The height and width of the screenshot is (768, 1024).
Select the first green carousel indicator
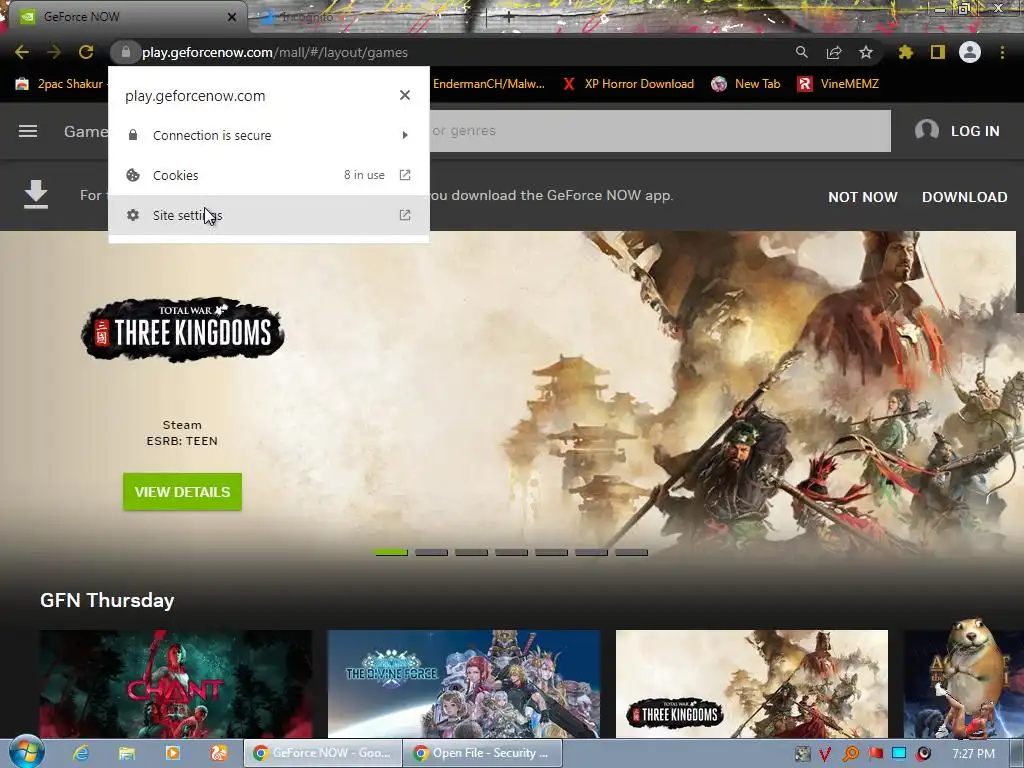click(x=391, y=552)
